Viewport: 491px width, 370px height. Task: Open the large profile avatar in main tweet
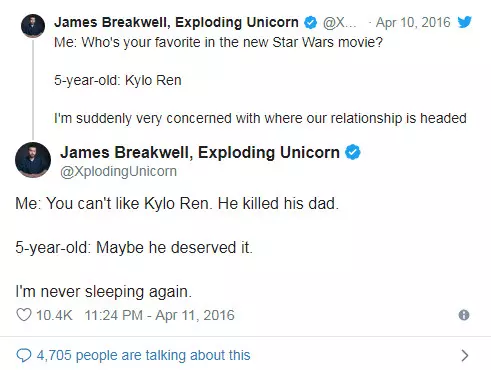pyautogui.click(x=33, y=160)
